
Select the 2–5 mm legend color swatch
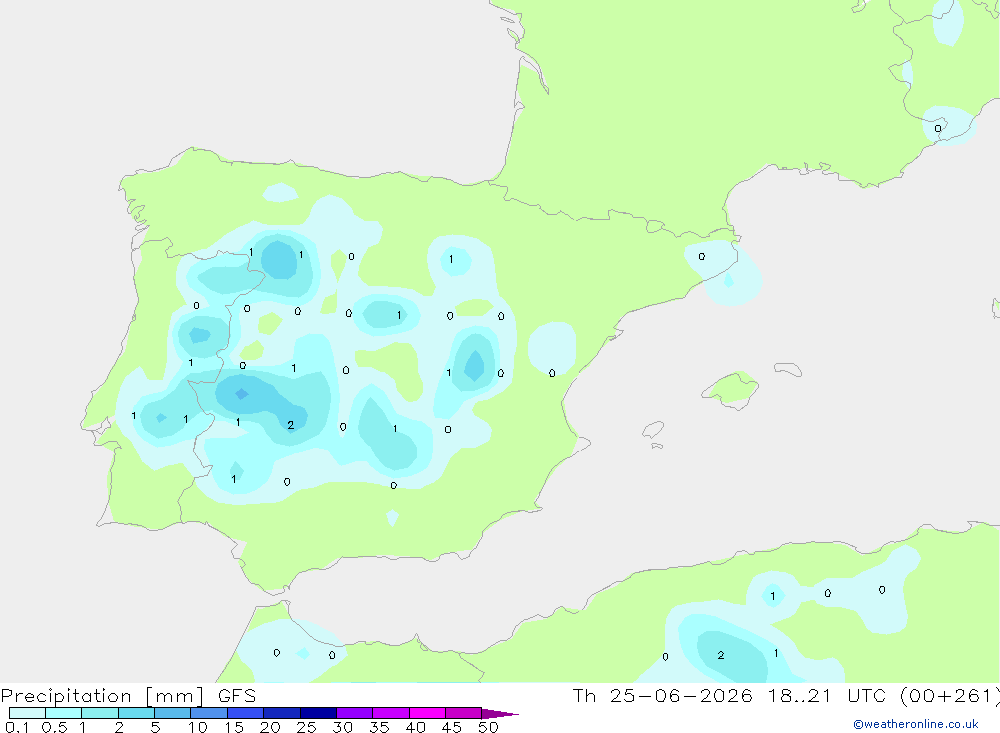coord(136,713)
